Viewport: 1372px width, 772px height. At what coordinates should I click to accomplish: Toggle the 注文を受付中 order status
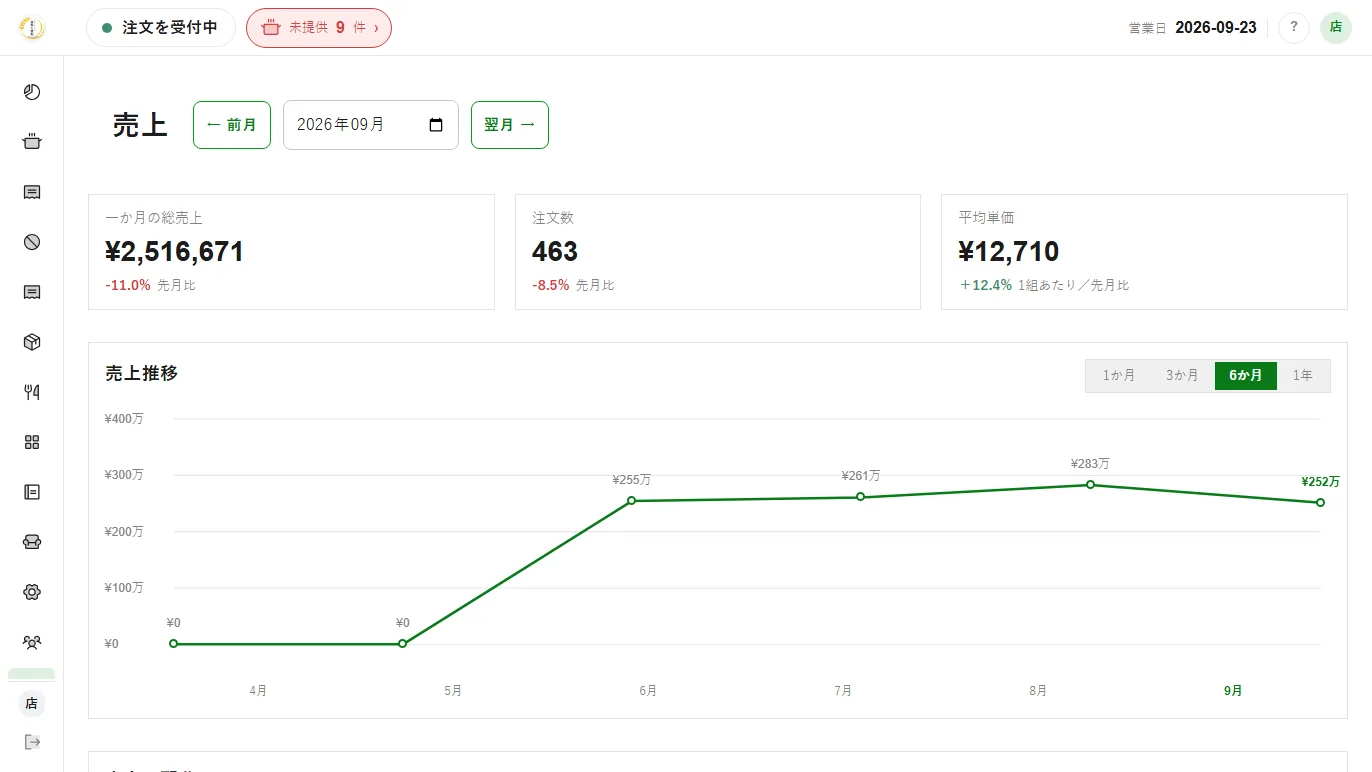(x=160, y=28)
